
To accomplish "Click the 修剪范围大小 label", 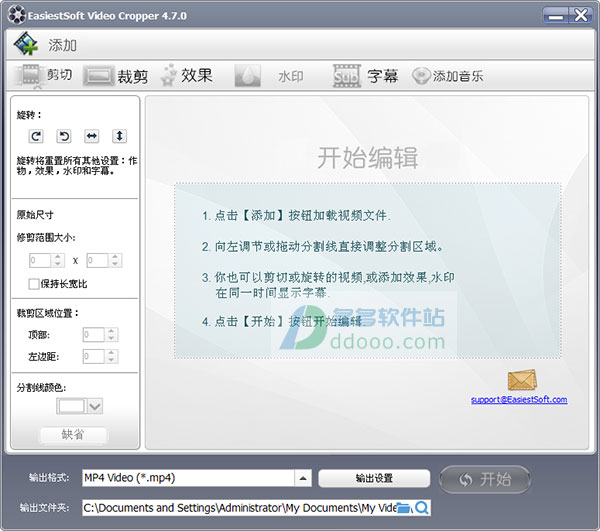I will (x=46, y=238).
